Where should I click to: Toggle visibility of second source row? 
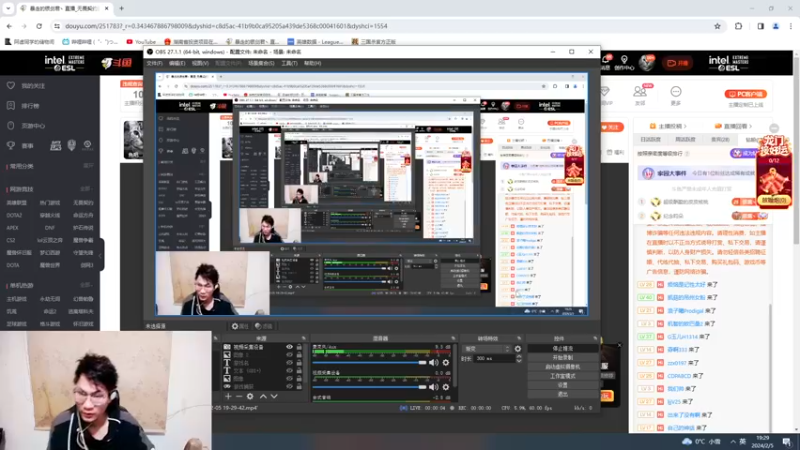(x=289, y=355)
